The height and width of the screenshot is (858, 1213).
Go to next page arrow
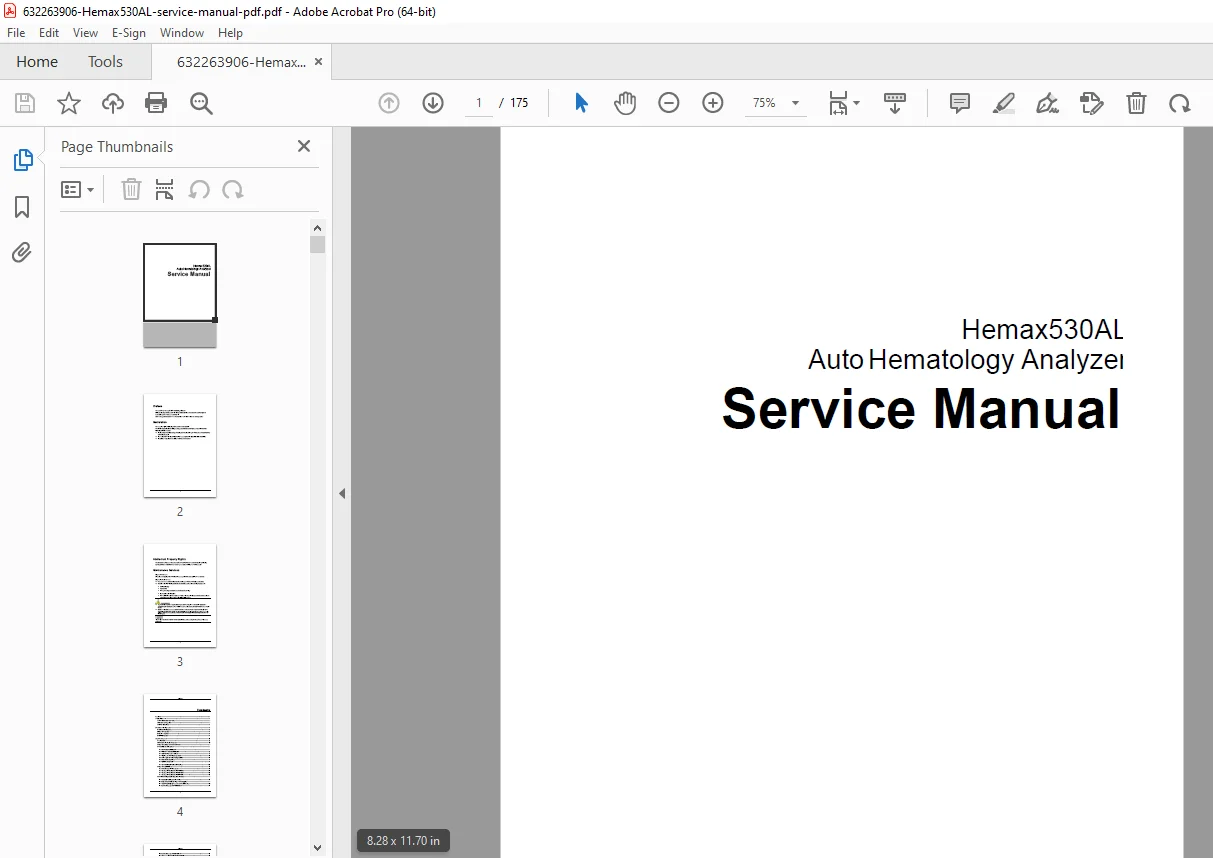[433, 103]
